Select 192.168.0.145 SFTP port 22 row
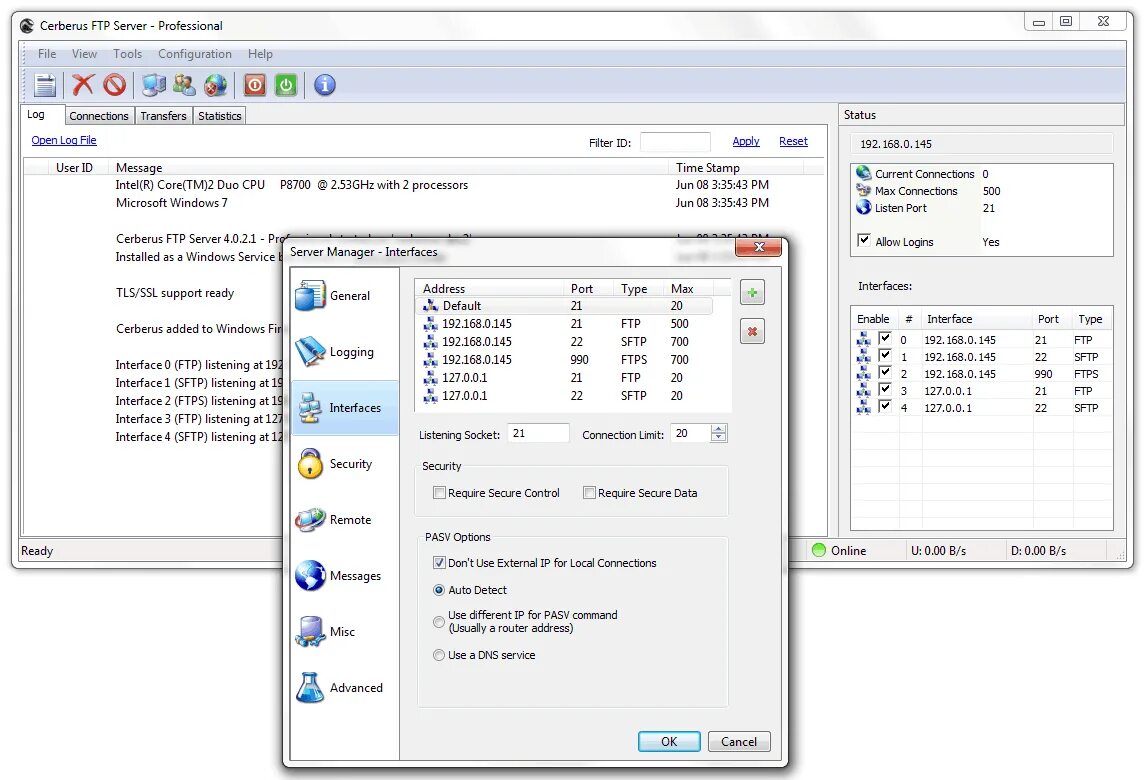 (564, 342)
